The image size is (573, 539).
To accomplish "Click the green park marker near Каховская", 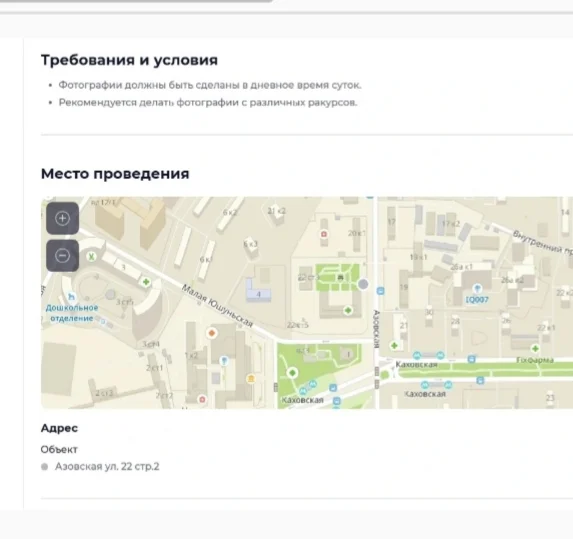I will pyautogui.click(x=292, y=373).
